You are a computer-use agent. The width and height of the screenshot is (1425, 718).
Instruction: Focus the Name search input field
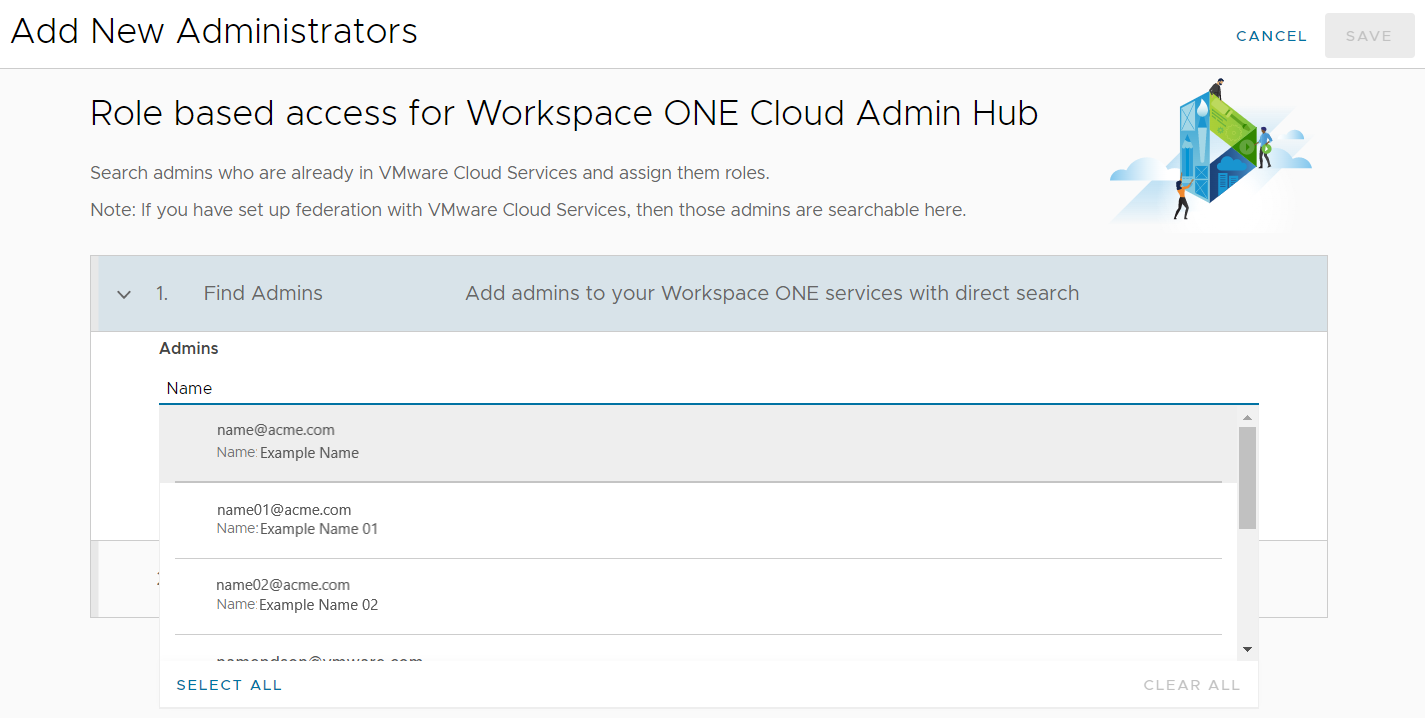[708, 388]
